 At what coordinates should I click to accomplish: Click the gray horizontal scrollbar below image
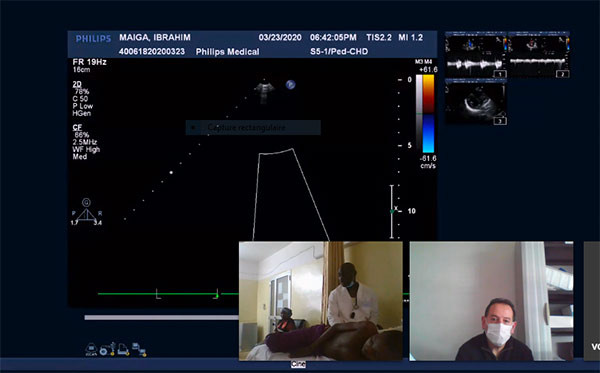click(161, 318)
